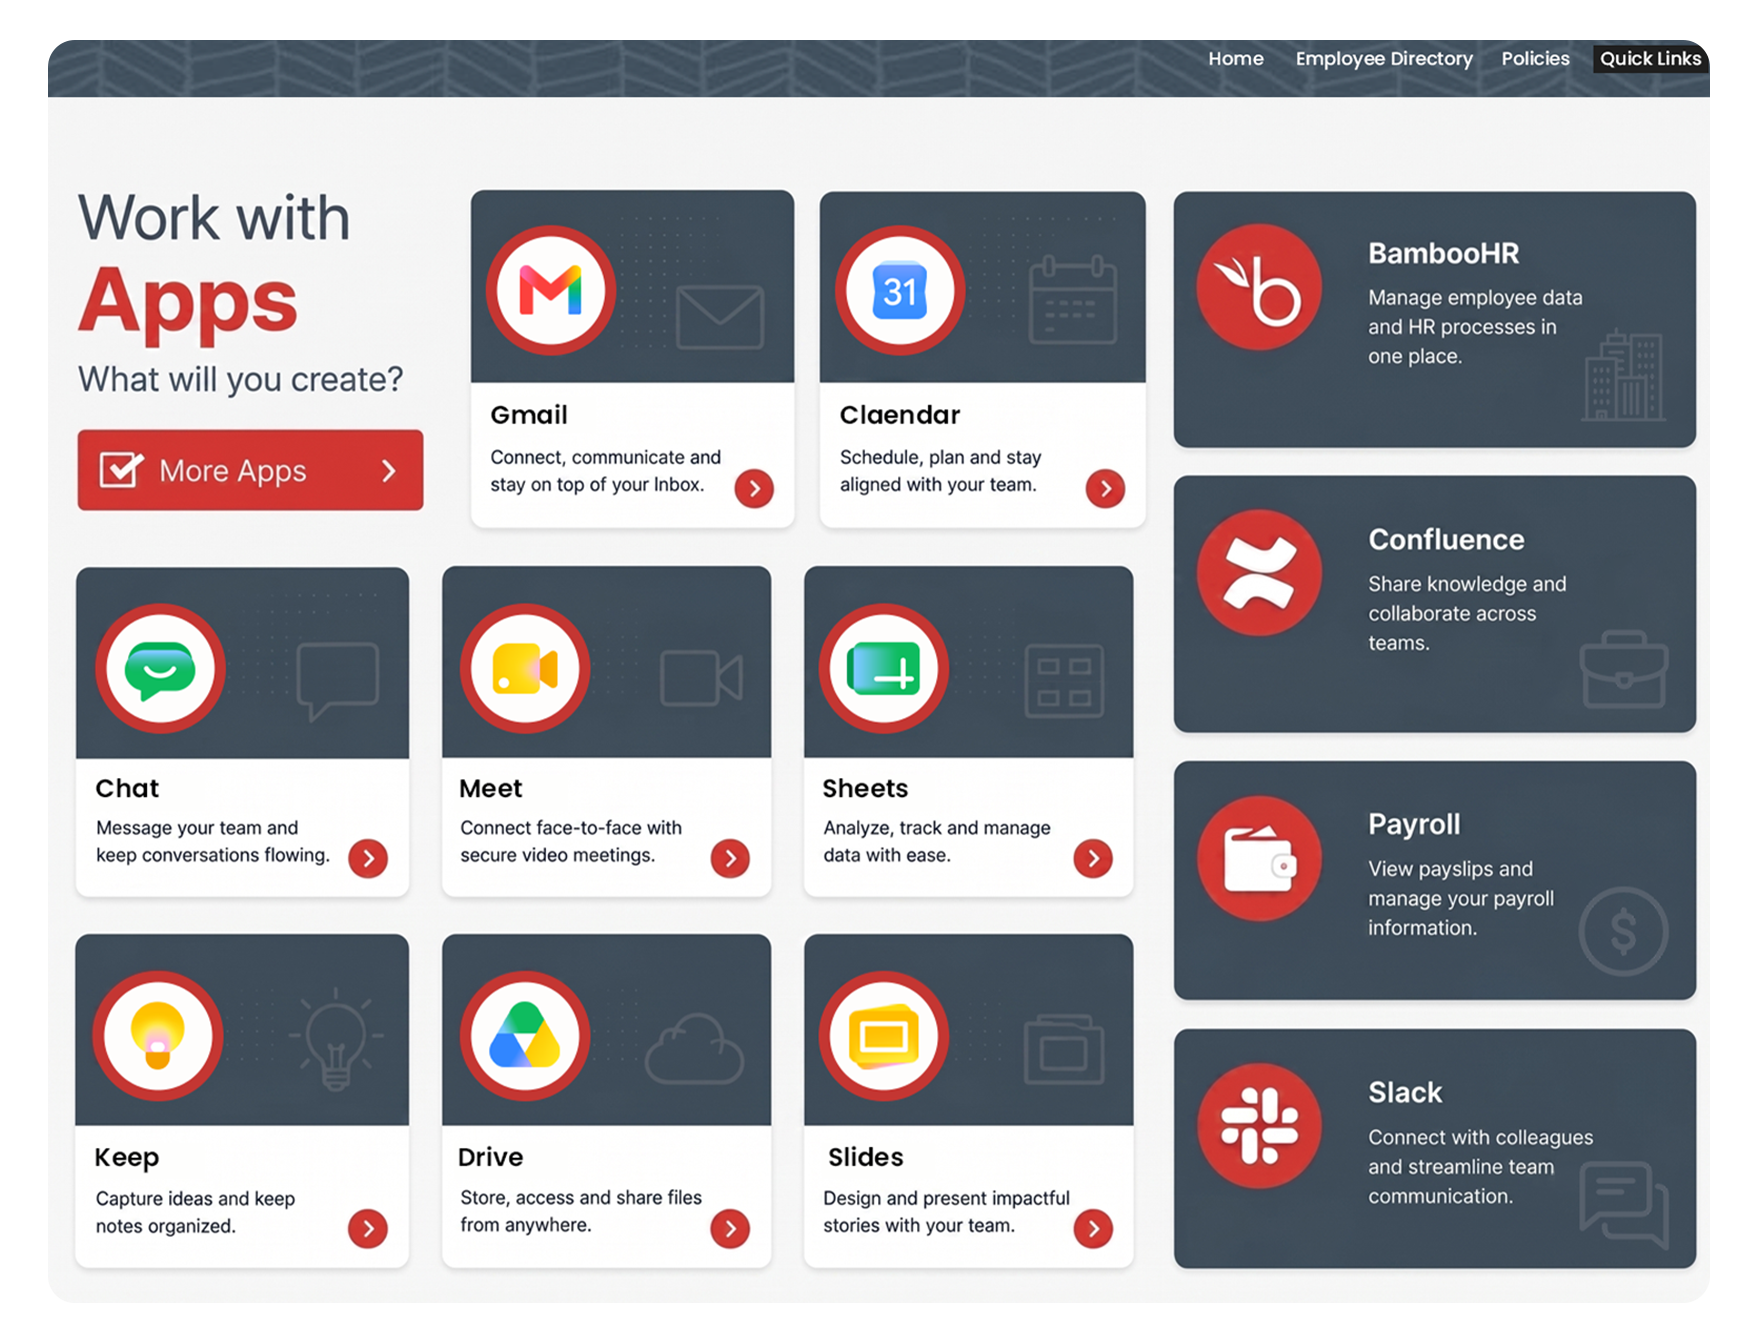1760x1343 pixels.
Task: Click the BambooHR logo icon
Action: (1259, 287)
